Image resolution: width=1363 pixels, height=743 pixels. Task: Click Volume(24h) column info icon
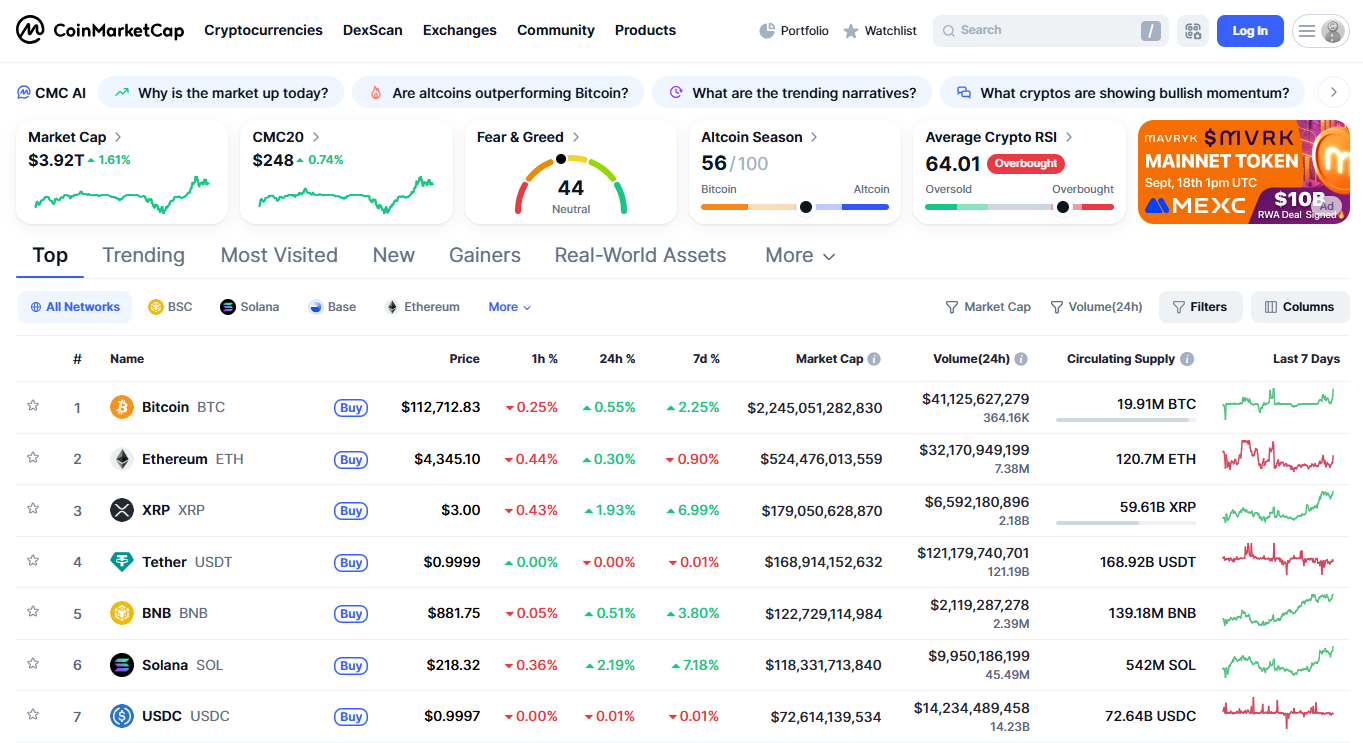click(x=1021, y=359)
